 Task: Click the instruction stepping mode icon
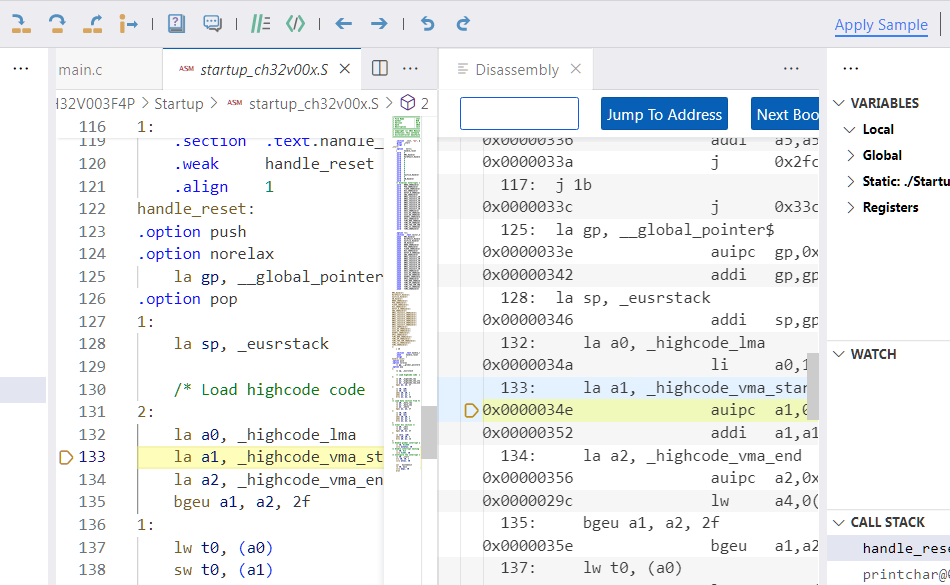129,23
